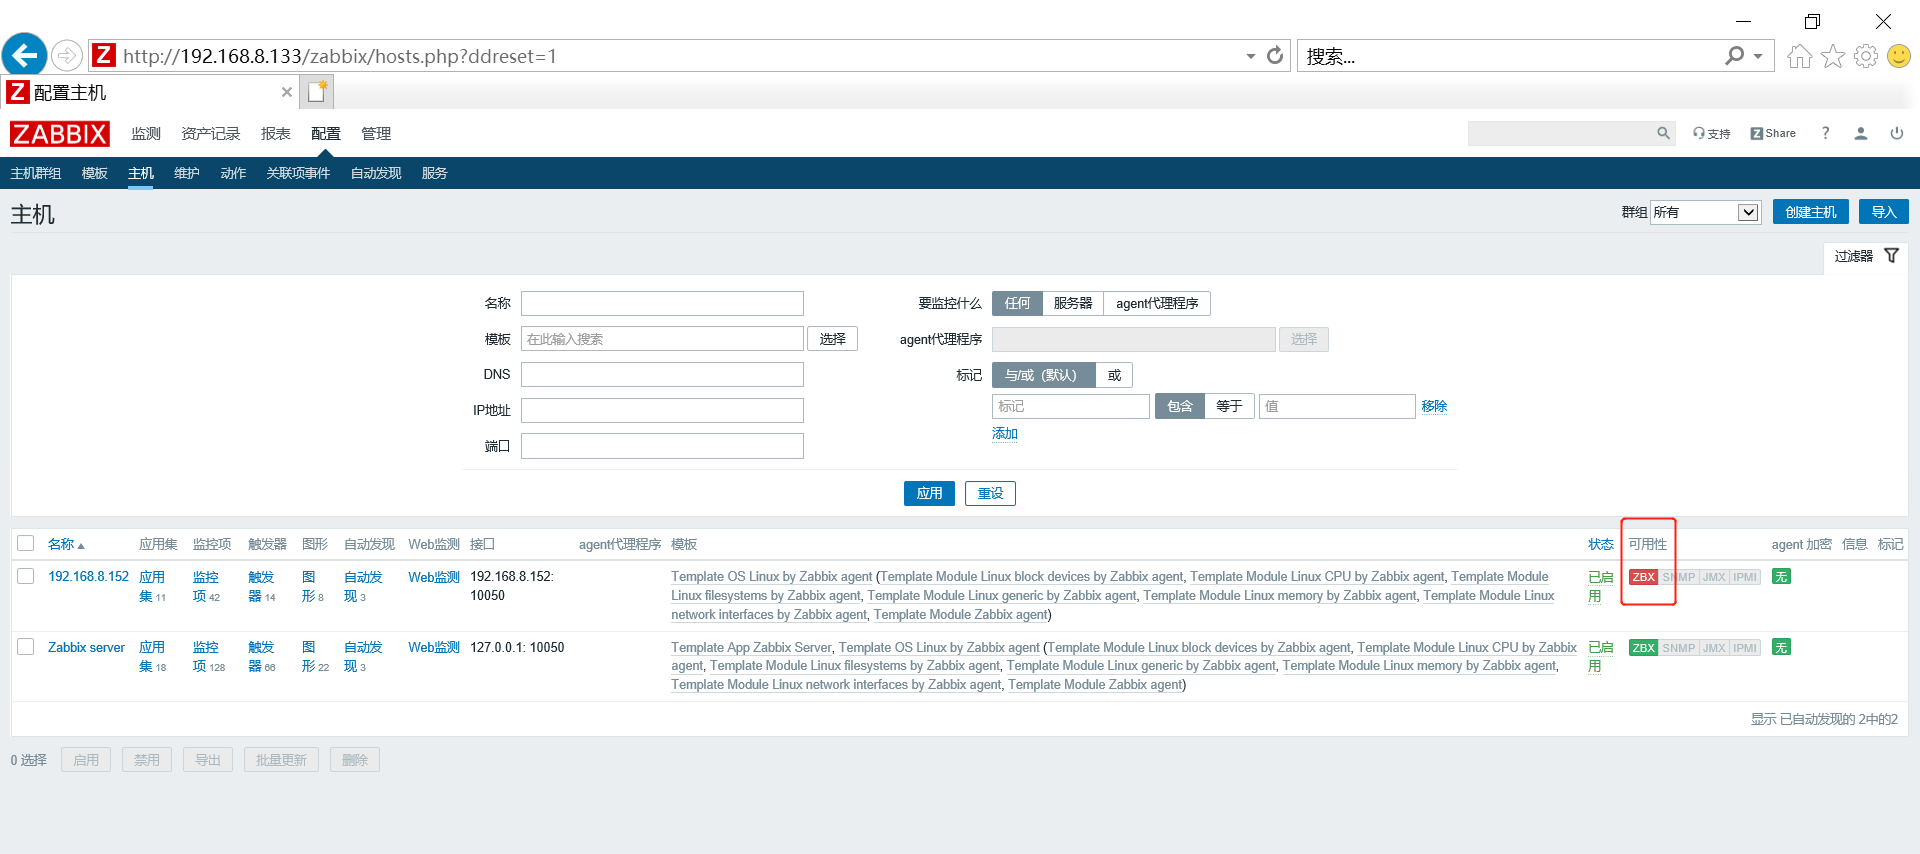Click the template 选择 button
Viewport: 1920px width, 854px height.
833,339
